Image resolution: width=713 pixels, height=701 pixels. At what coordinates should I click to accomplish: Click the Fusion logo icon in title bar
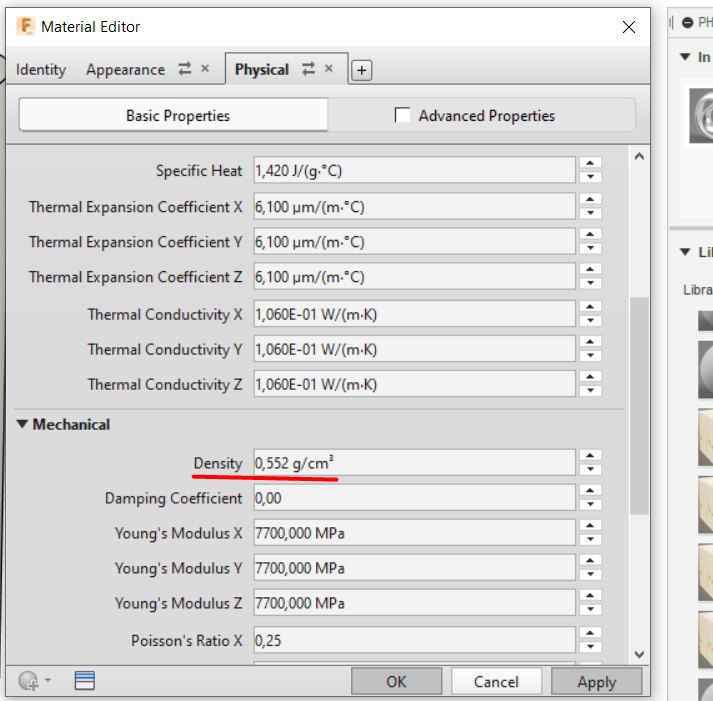point(25,26)
